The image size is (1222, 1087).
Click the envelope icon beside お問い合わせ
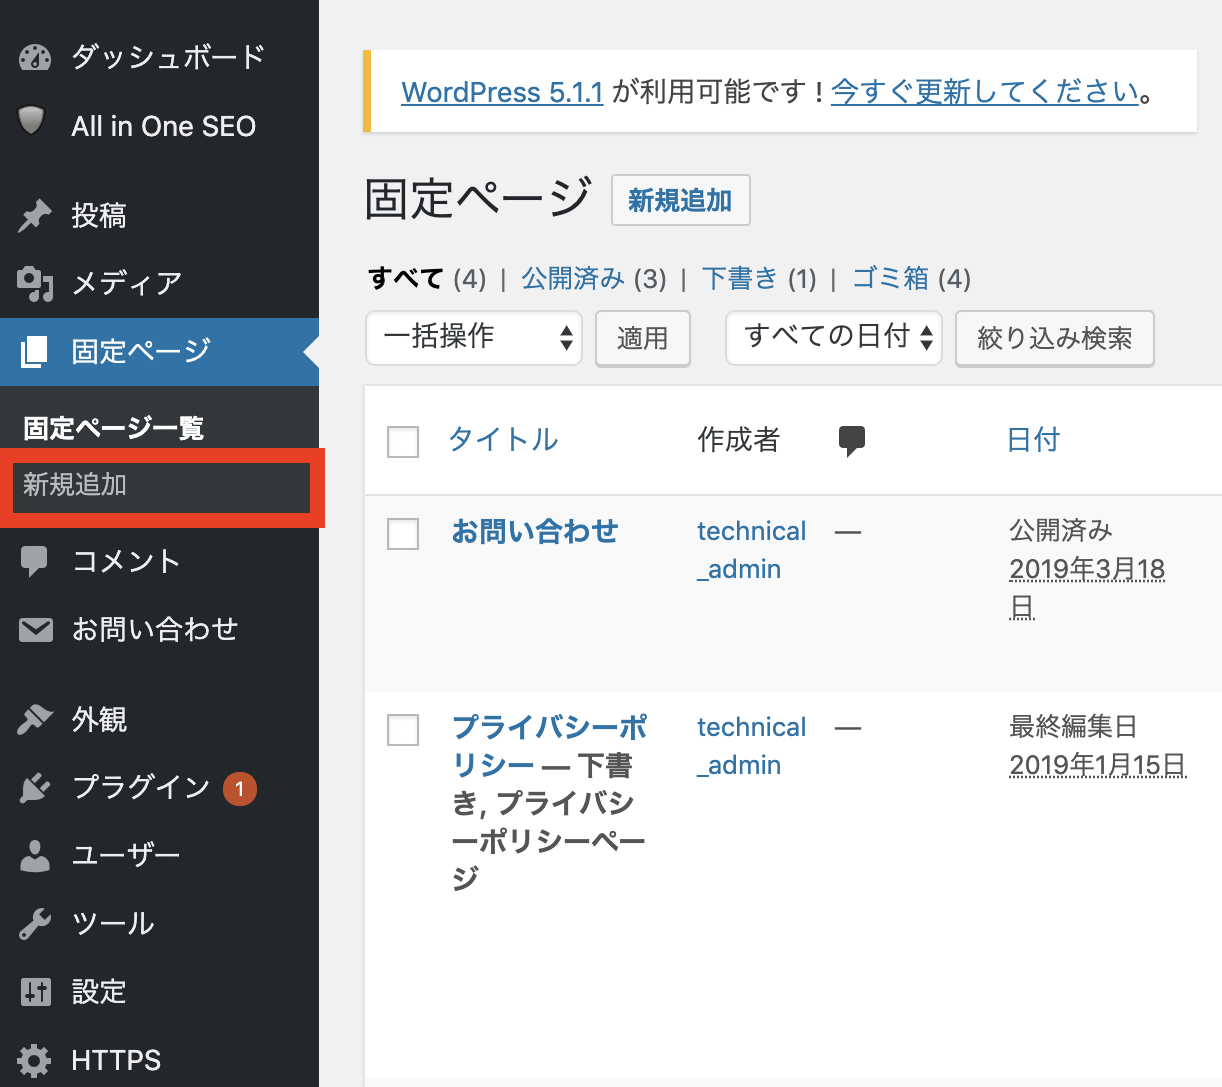click(36, 630)
